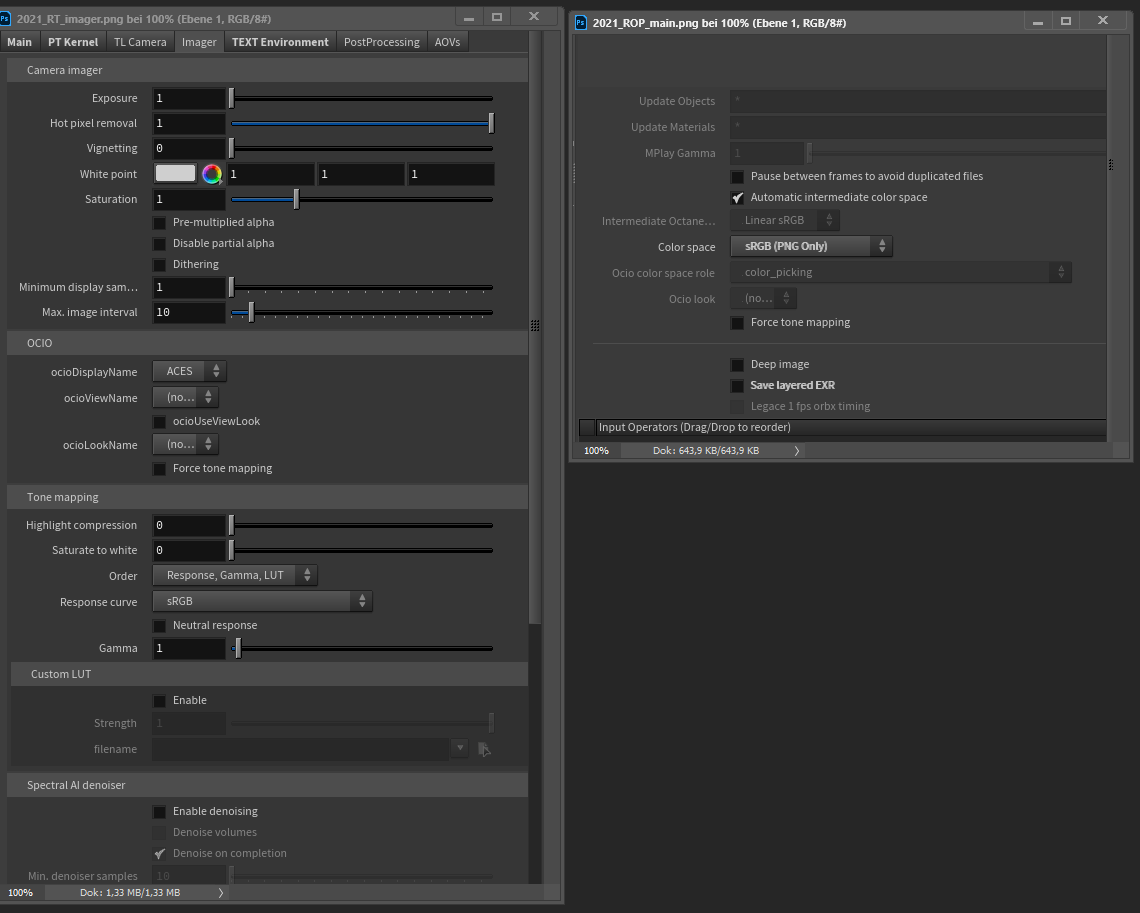Click status bar arrow in 2021_ROP_main window
Image resolution: width=1140 pixels, height=913 pixels.
click(x=797, y=451)
